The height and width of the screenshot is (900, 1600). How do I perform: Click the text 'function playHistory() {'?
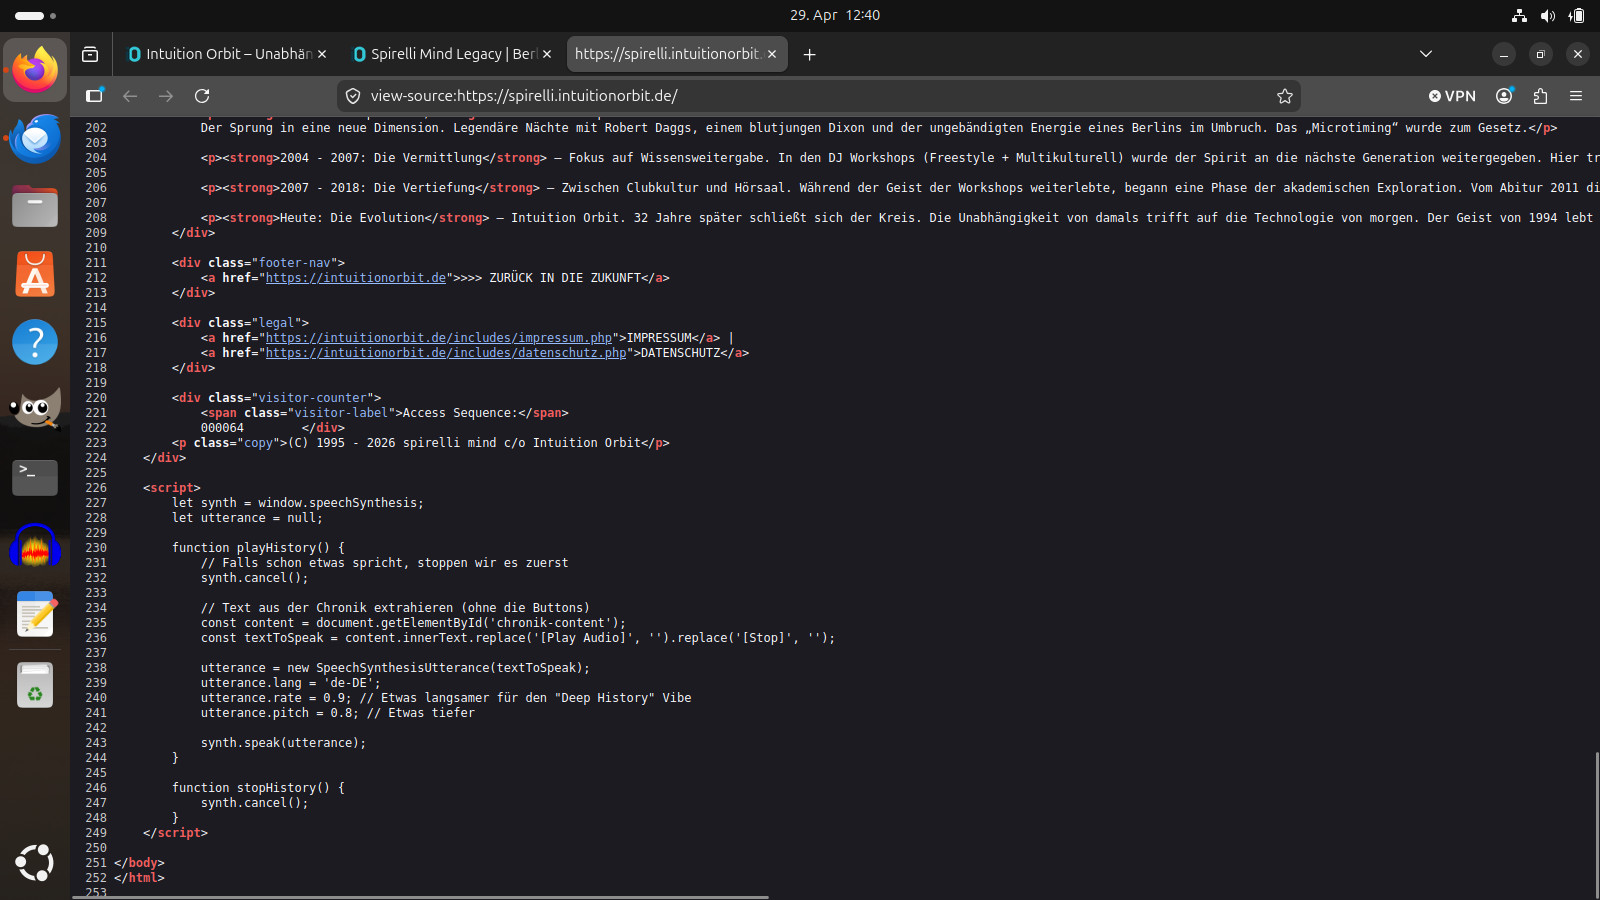pos(258,548)
